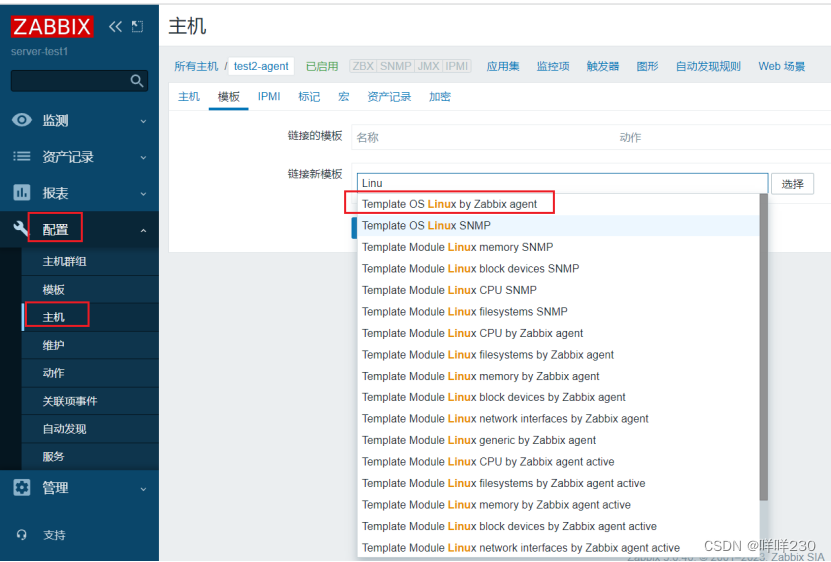Click the eye icon for 监测
The width and height of the screenshot is (831, 562).
pos(22,120)
